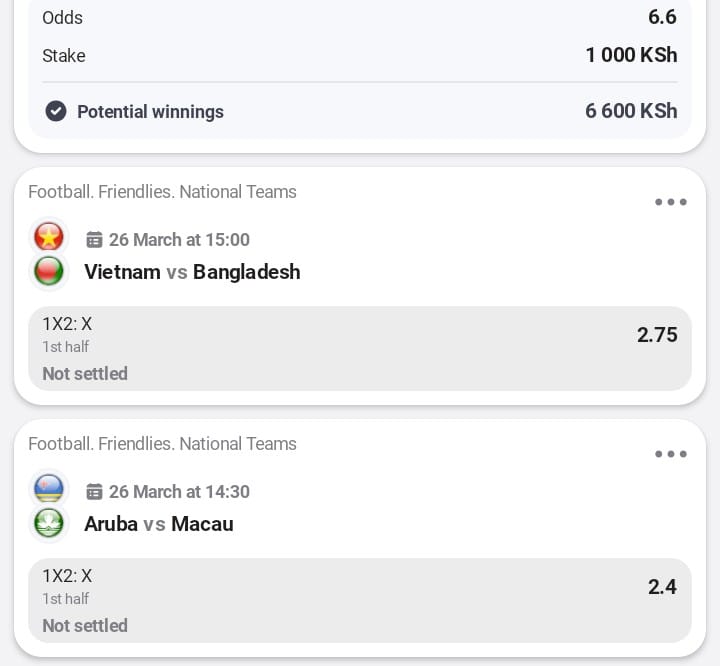Image resolution: width=720 pixels, height=666 pixels.
Task: Click the Aruba flag icon
Action: click(49, 489)
